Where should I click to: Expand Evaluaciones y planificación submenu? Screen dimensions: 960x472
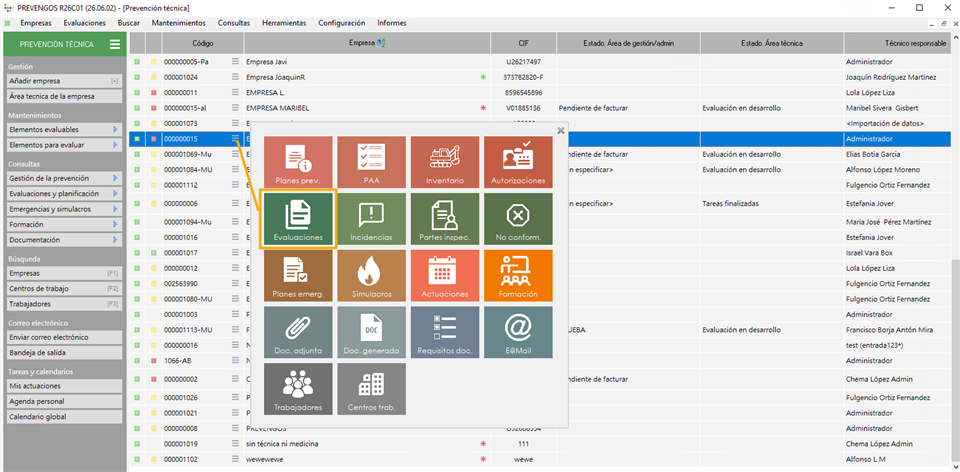pos(114,193)
